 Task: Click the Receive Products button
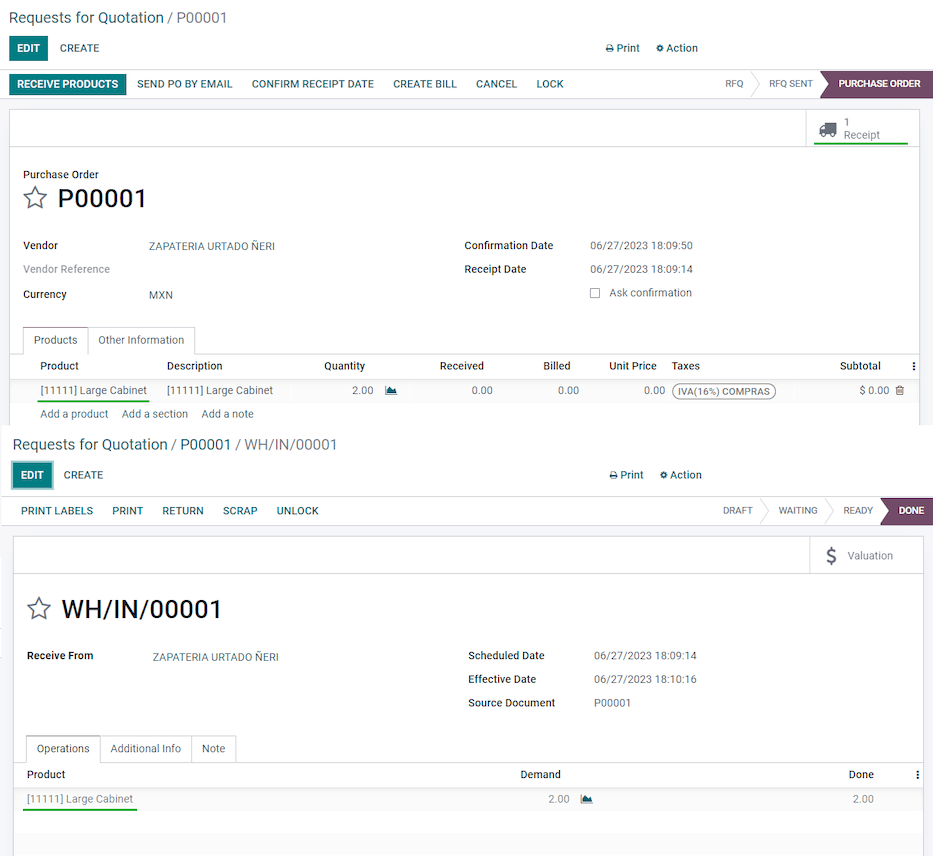coord(68,84)
